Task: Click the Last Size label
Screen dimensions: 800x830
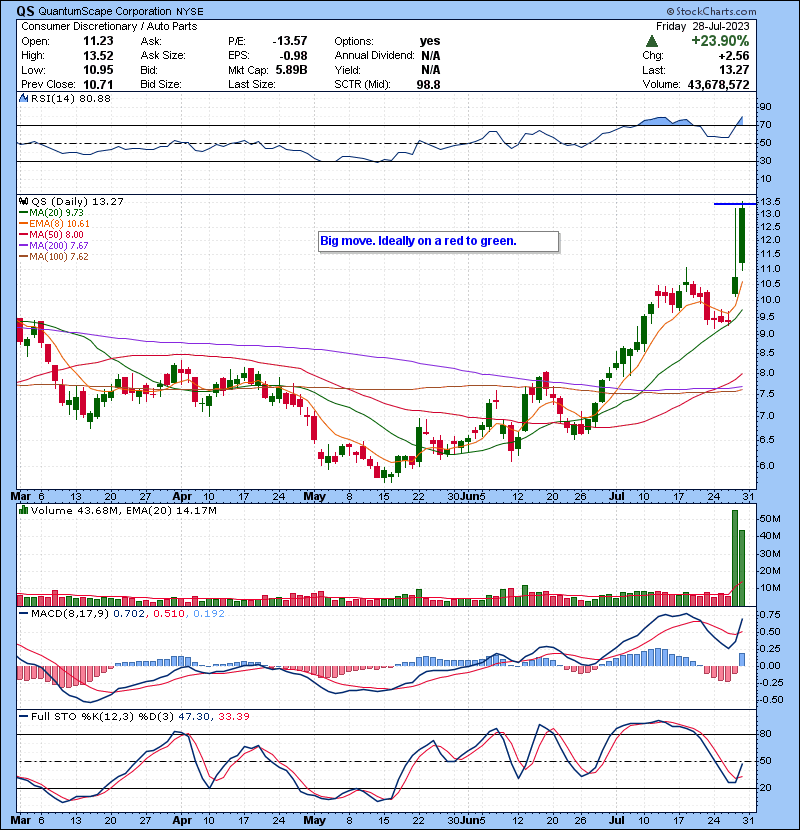Action: (251, 84)
